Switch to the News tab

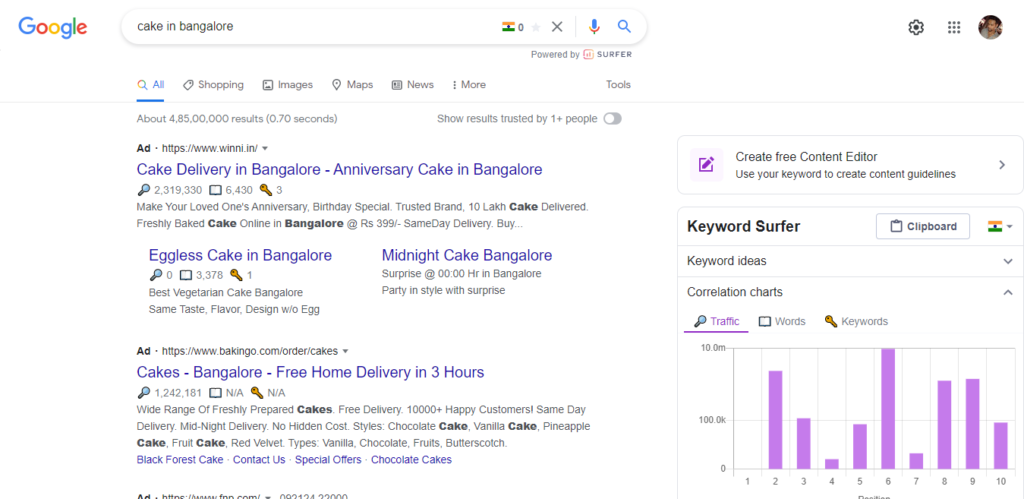click(413, 85)
